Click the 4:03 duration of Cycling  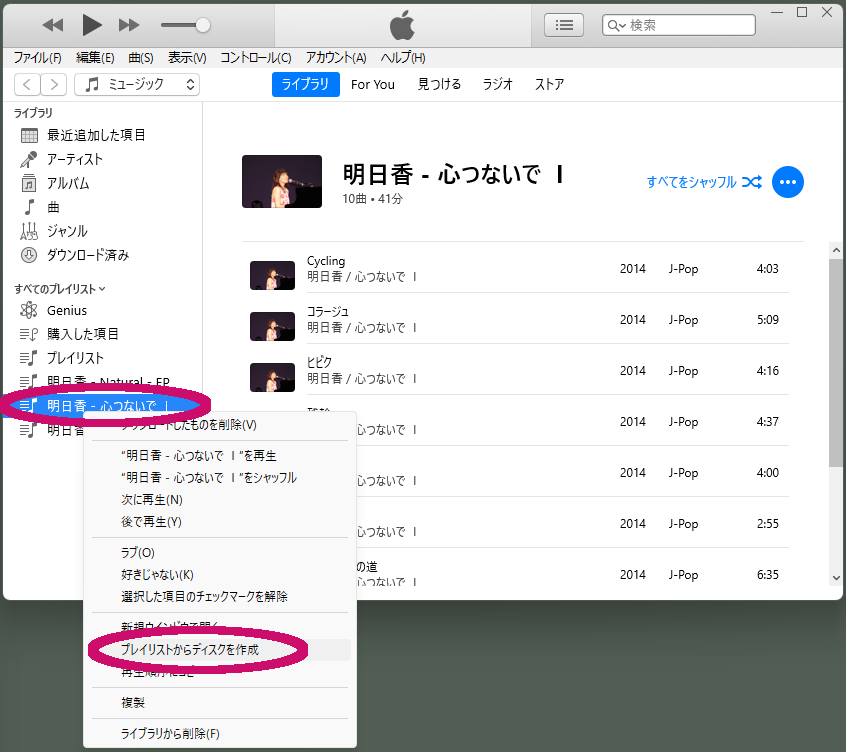coord(767,269)
